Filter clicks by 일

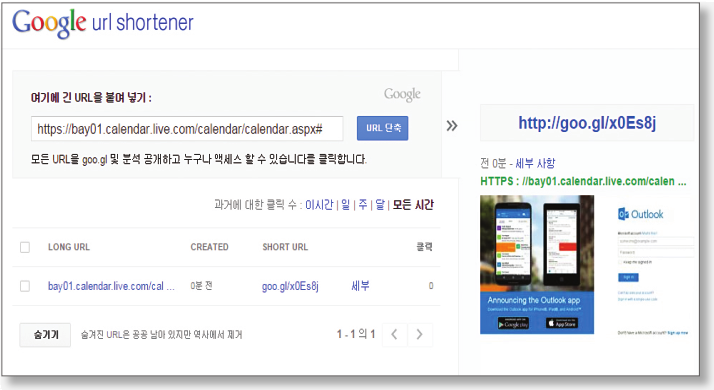(x=346, y=205)
